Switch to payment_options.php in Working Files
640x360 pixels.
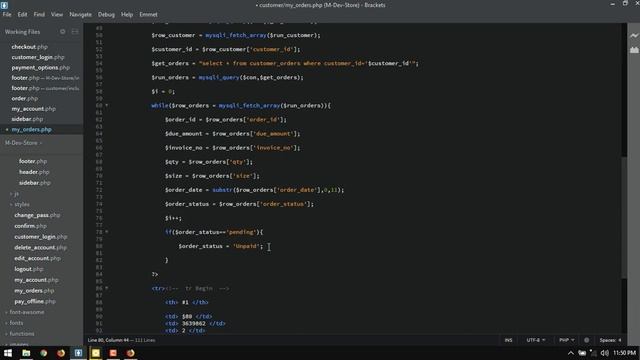[x=42, y=68]
